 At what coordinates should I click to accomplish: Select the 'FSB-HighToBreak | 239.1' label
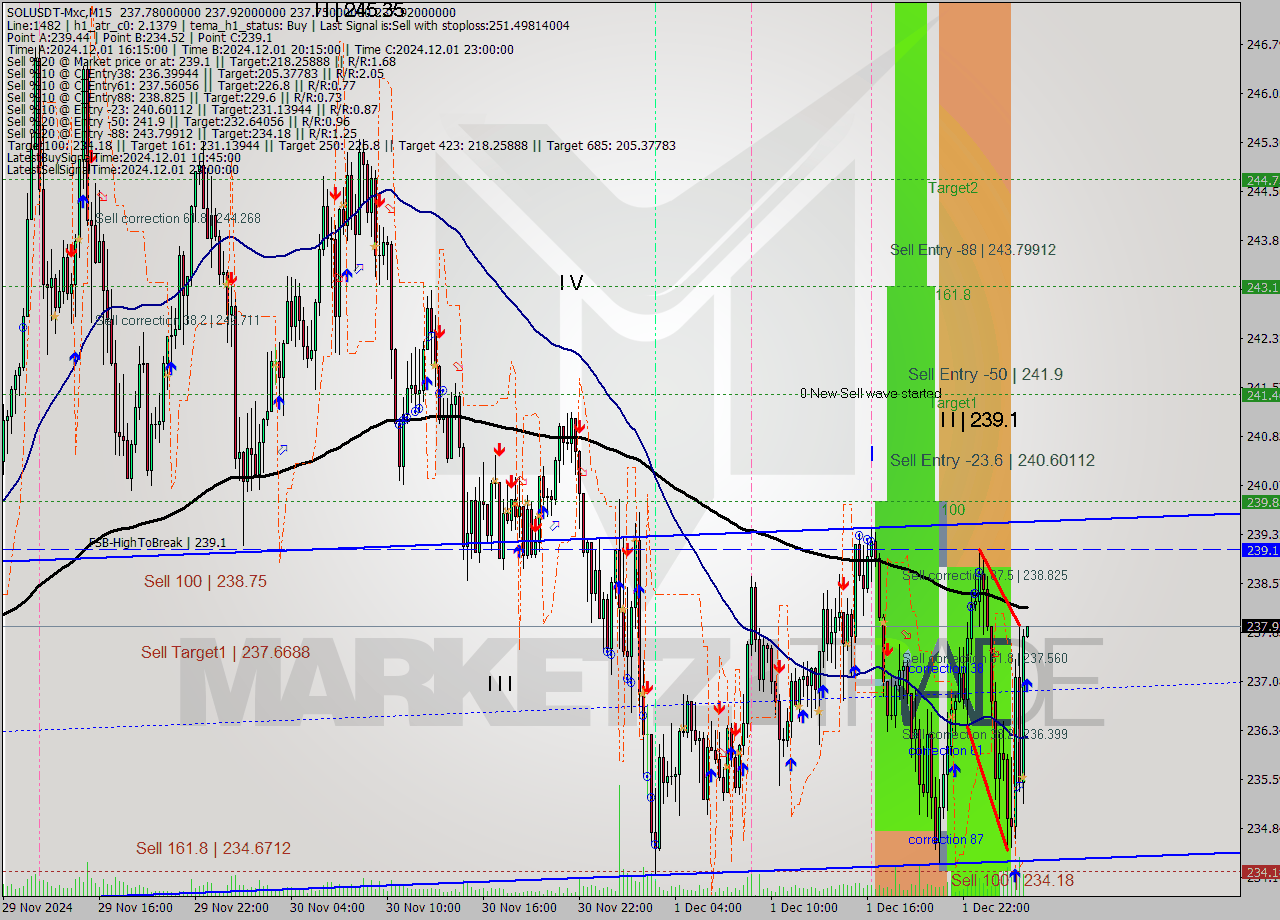tap(158, 543)
